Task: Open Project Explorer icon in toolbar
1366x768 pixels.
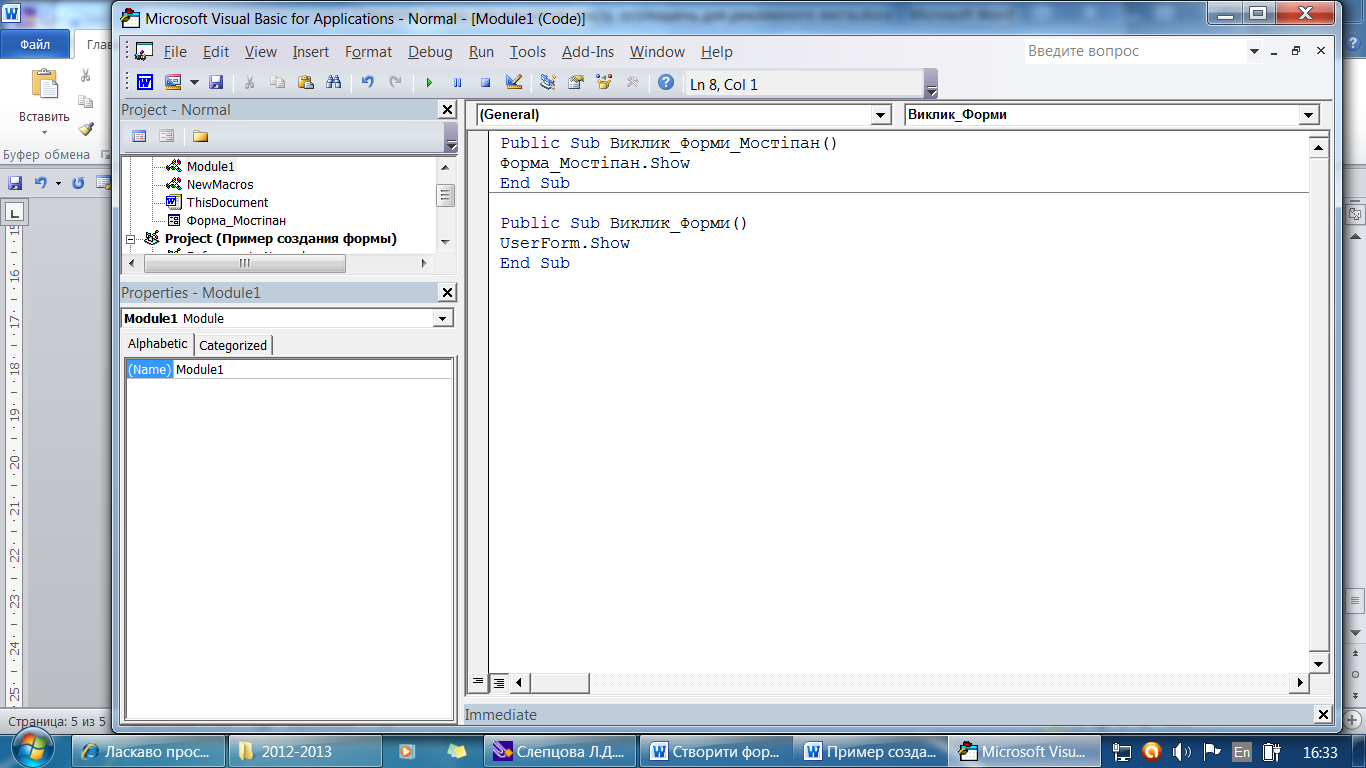Action: pos(548,83)
